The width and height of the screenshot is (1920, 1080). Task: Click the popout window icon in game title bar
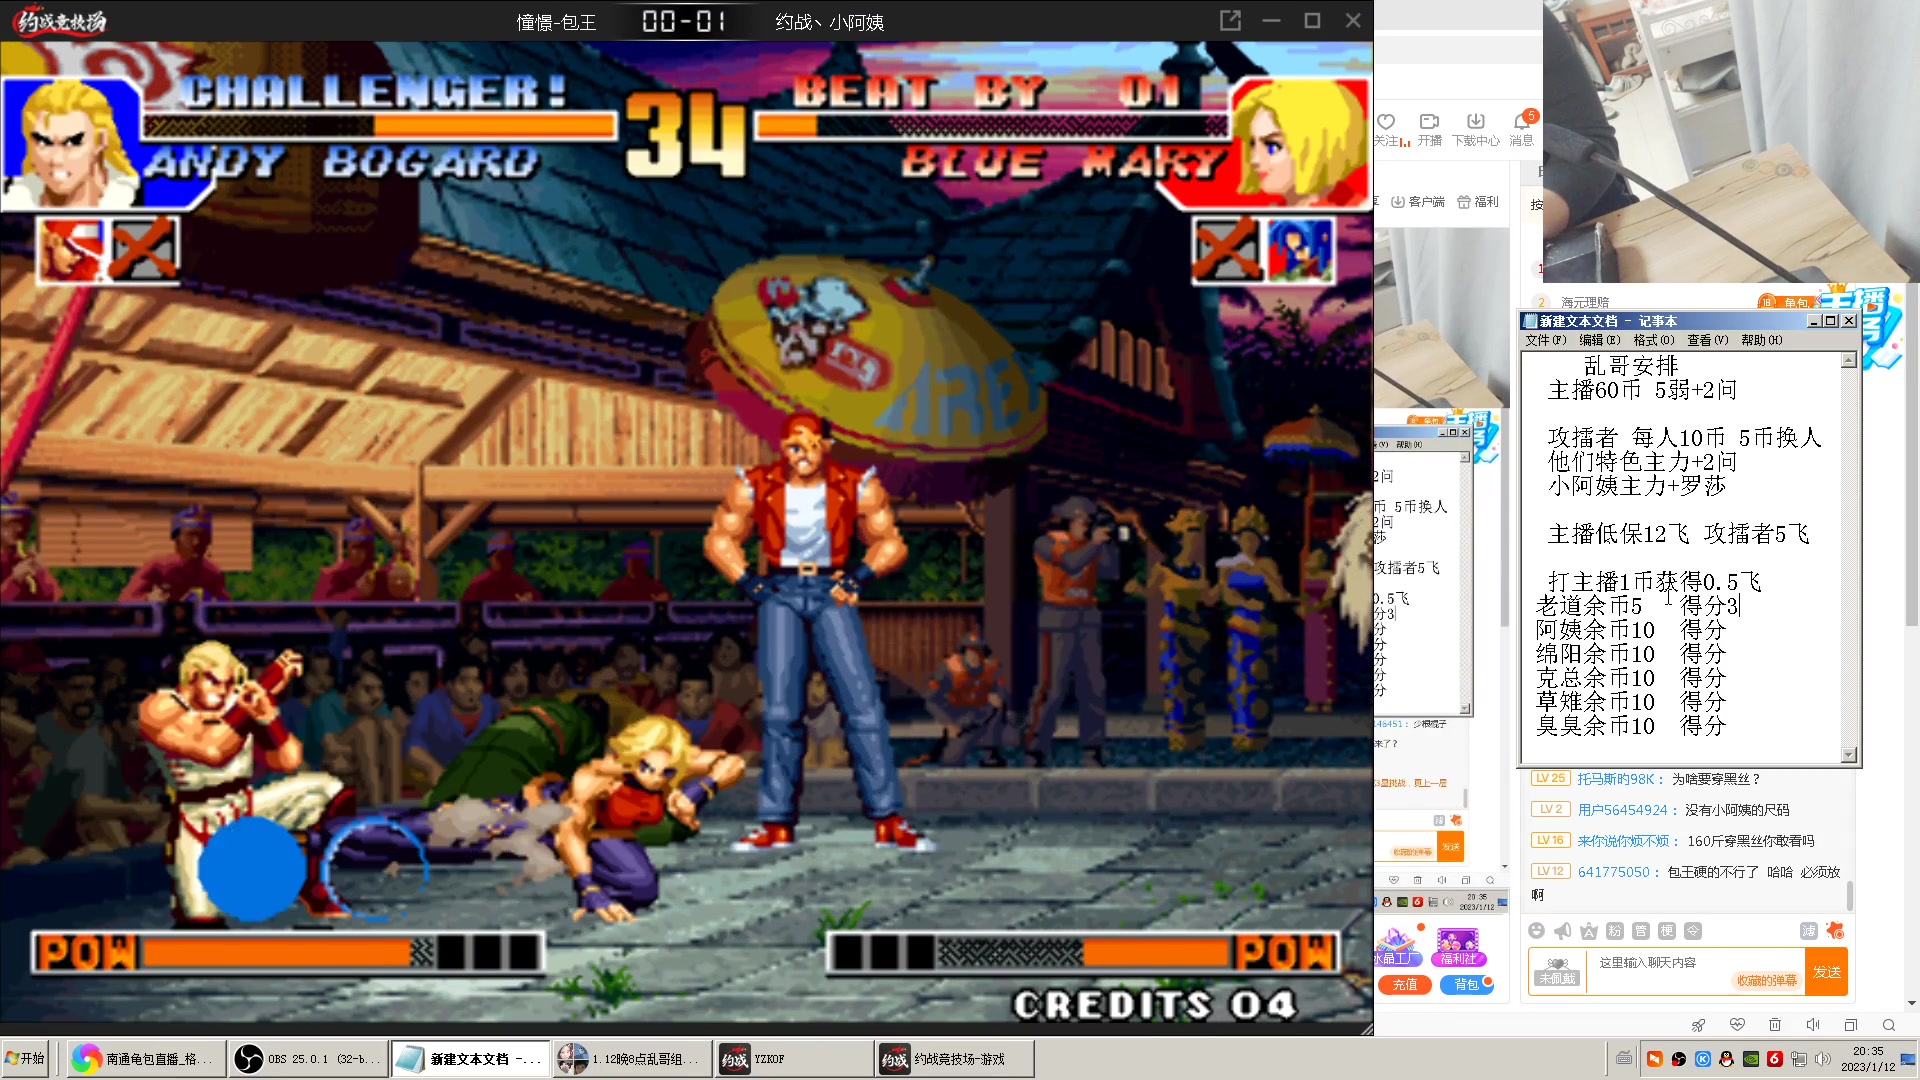[1230, 21]
